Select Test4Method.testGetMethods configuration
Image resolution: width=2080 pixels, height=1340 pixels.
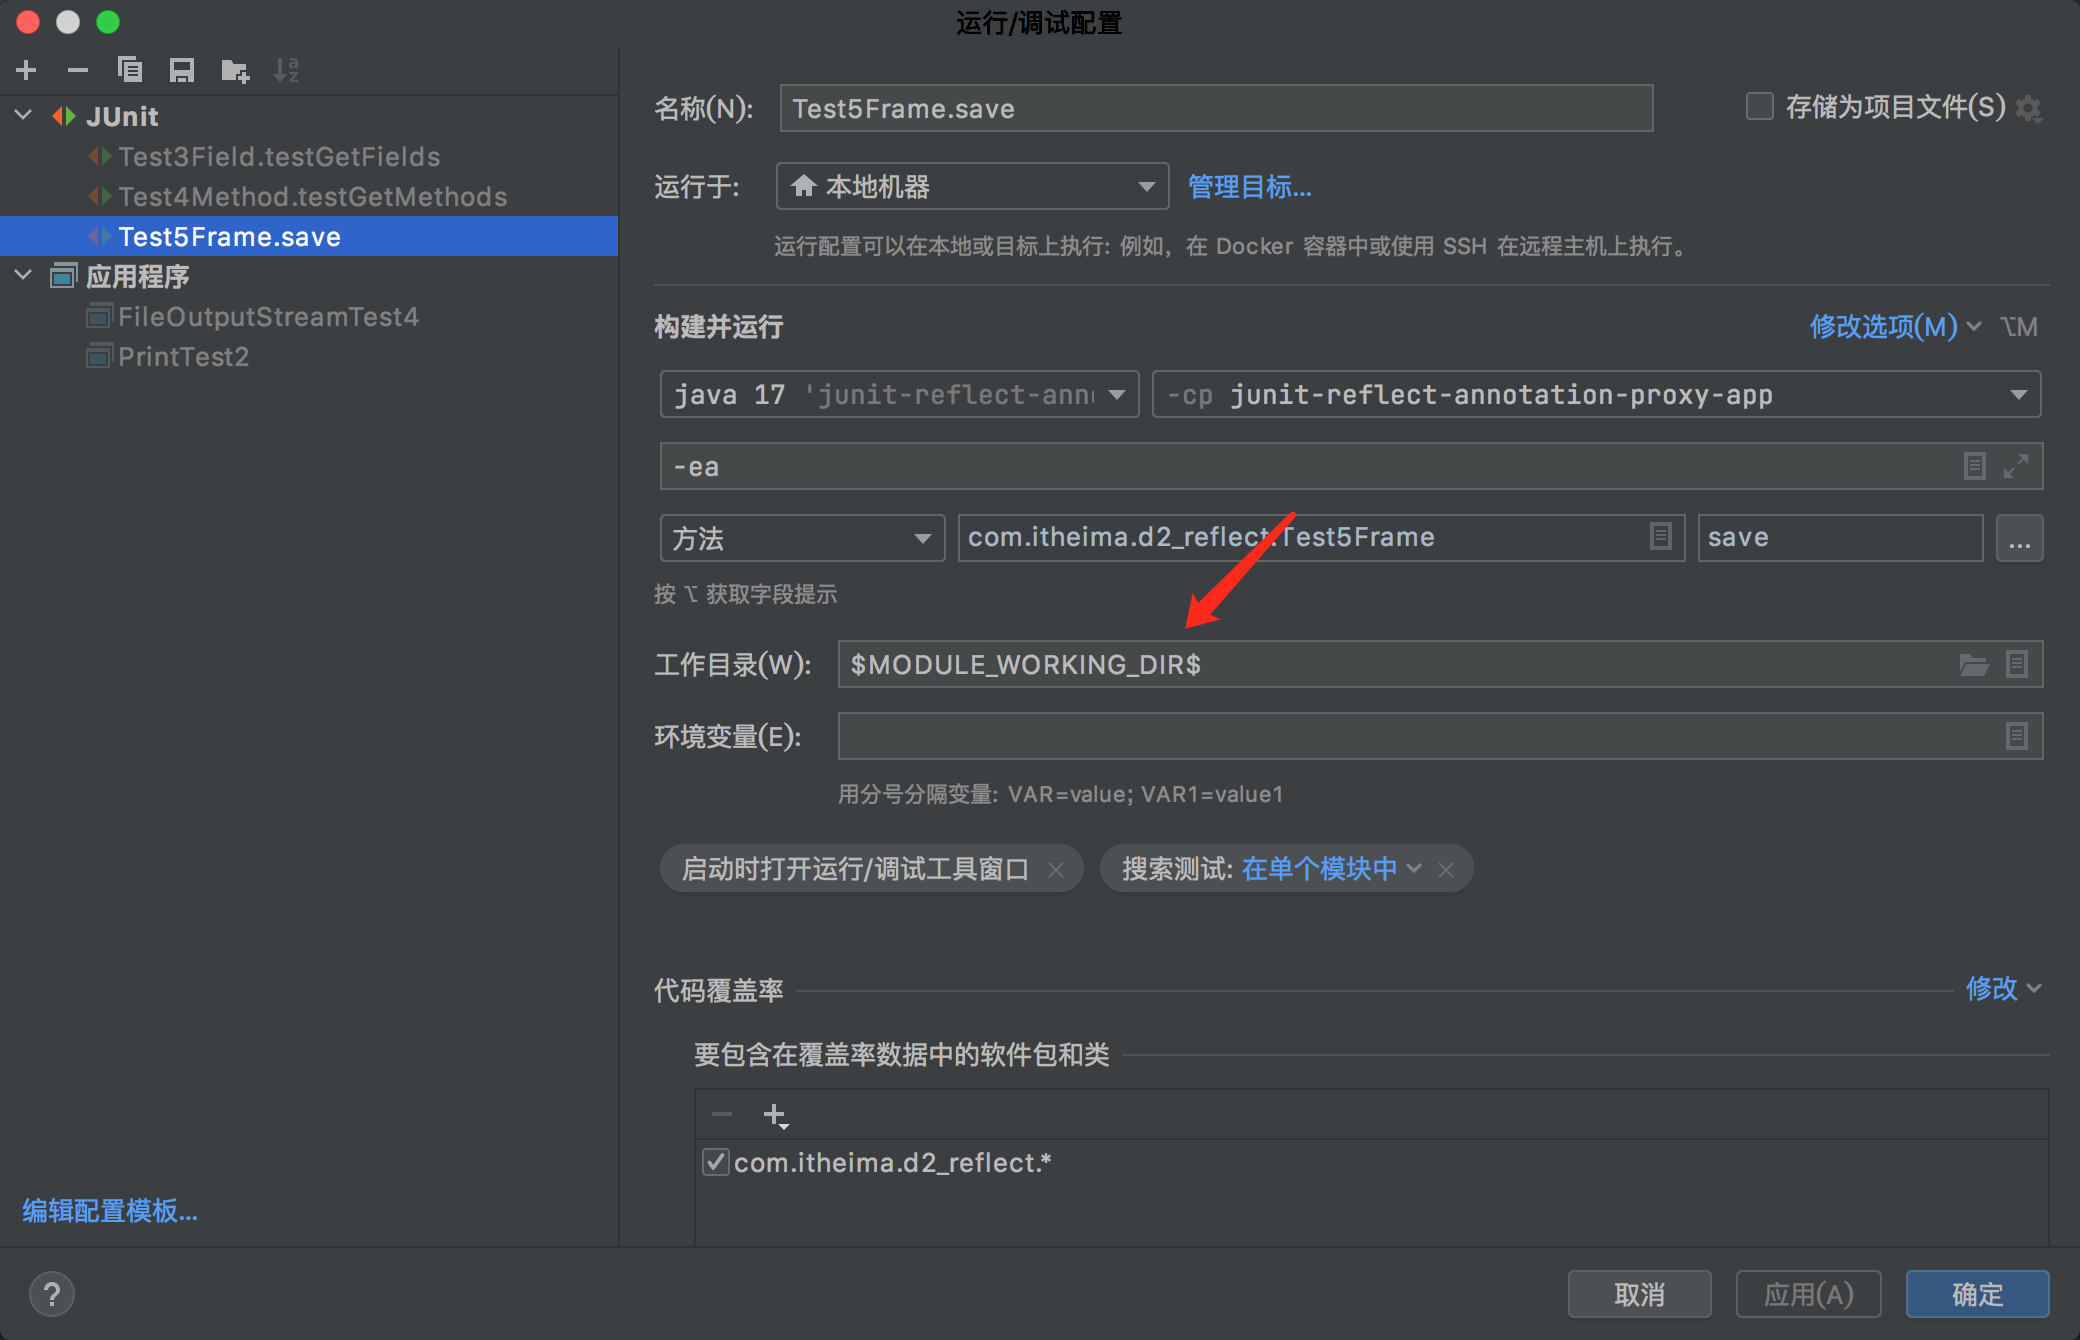(312, 197)
